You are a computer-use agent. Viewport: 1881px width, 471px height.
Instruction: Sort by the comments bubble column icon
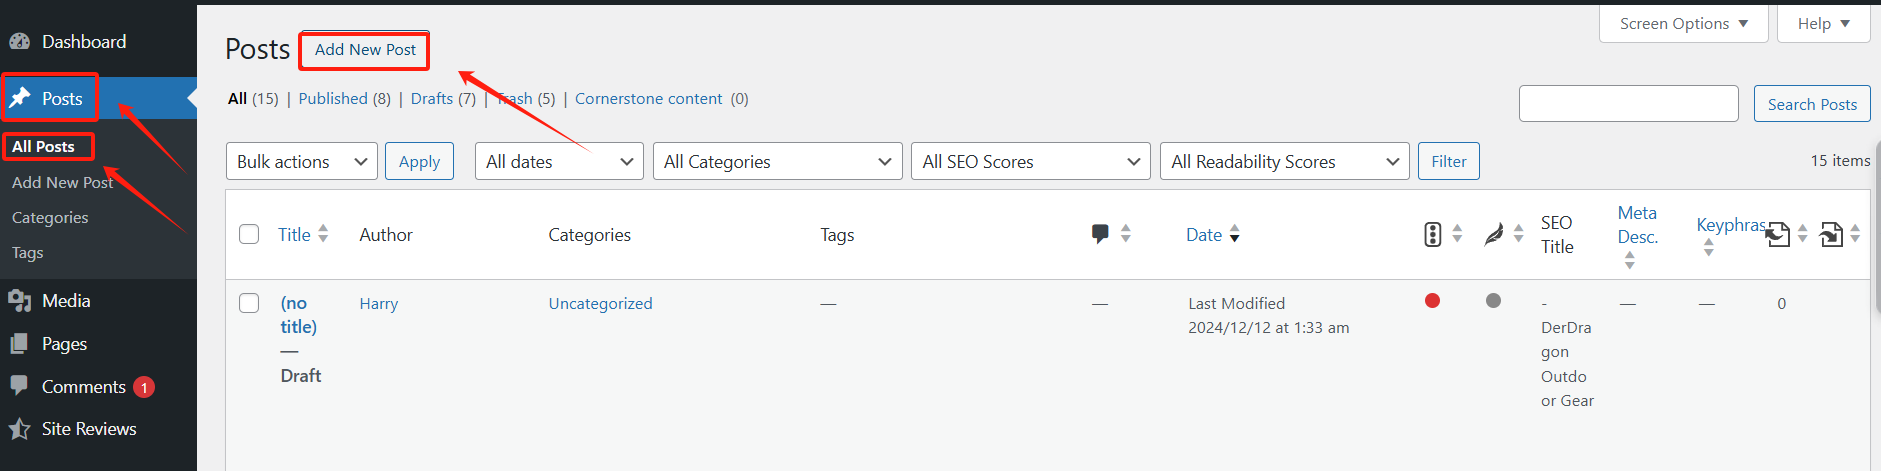click(x=1100, y=234)
